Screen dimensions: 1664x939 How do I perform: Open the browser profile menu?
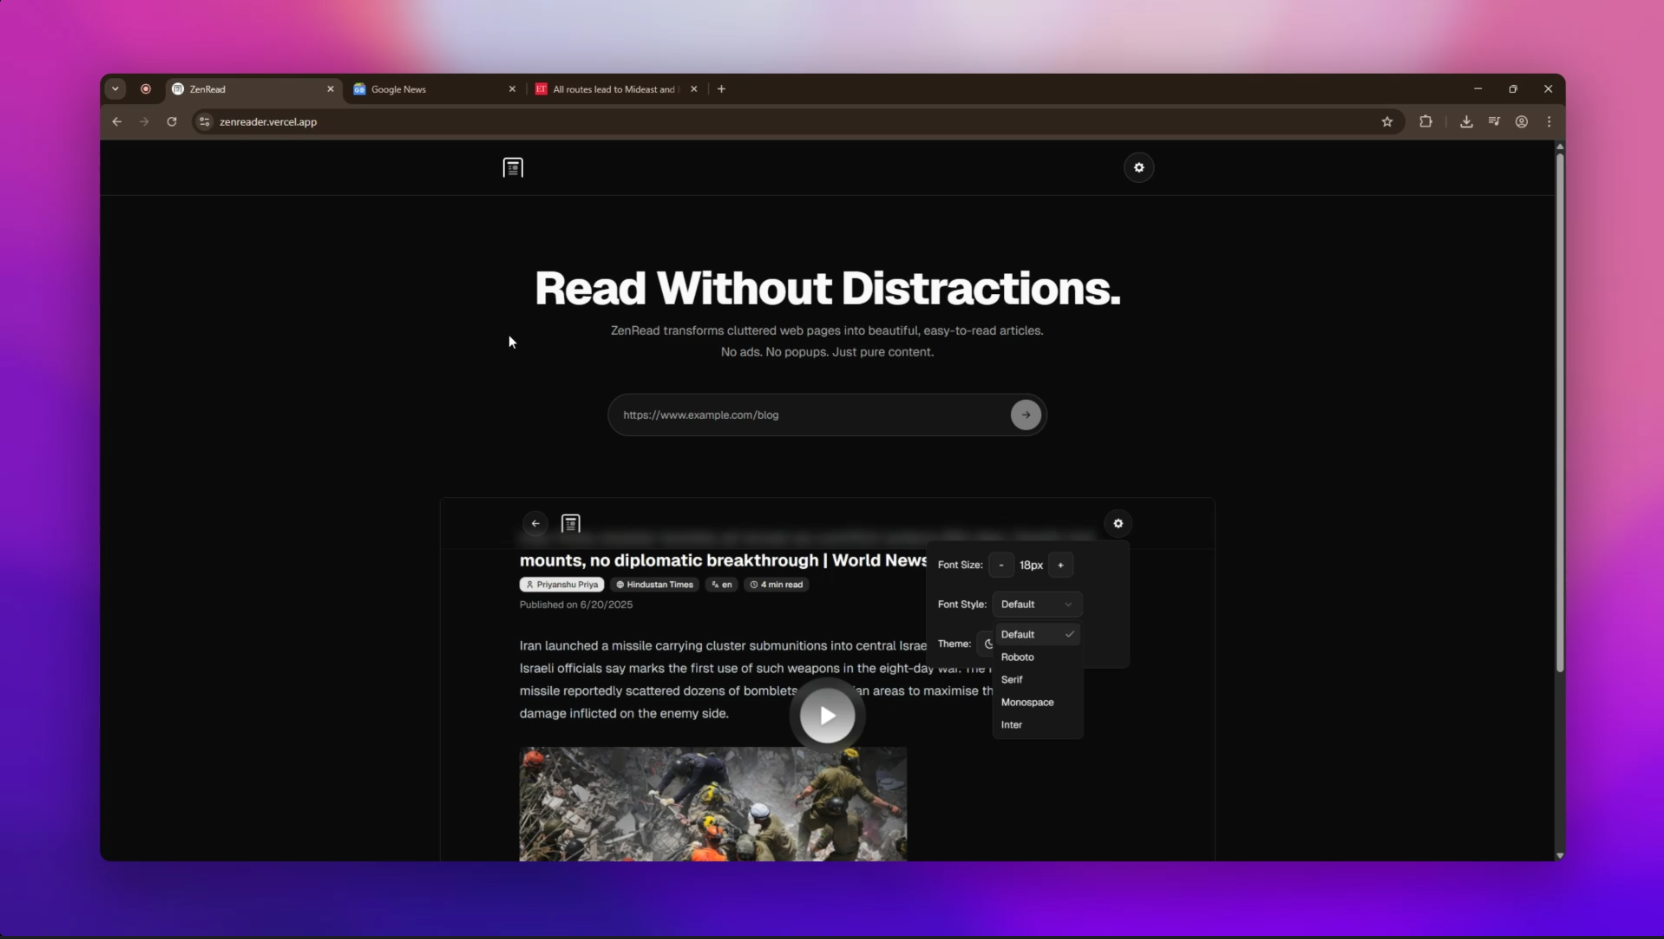[x=1521, y=122]
